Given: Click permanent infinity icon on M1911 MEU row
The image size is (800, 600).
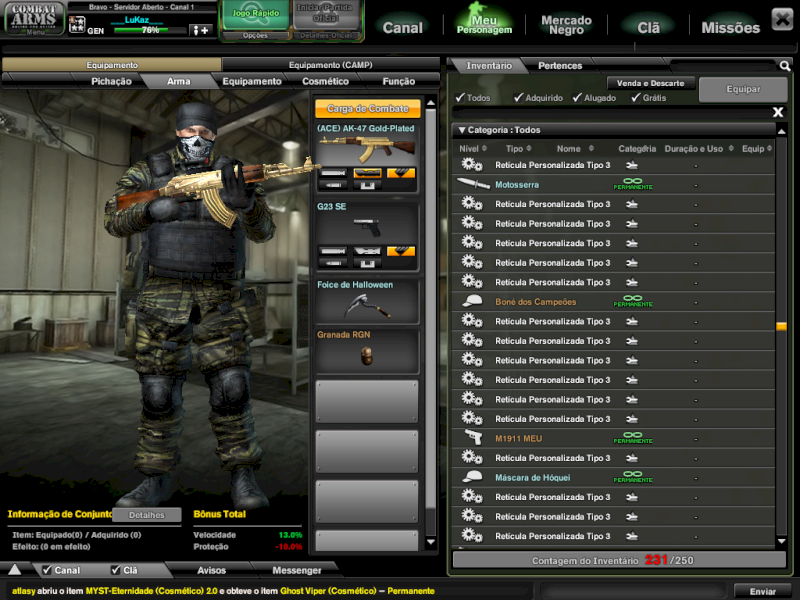Looking at the screenshot, I should pyautogui.click(x=633, y=438).
